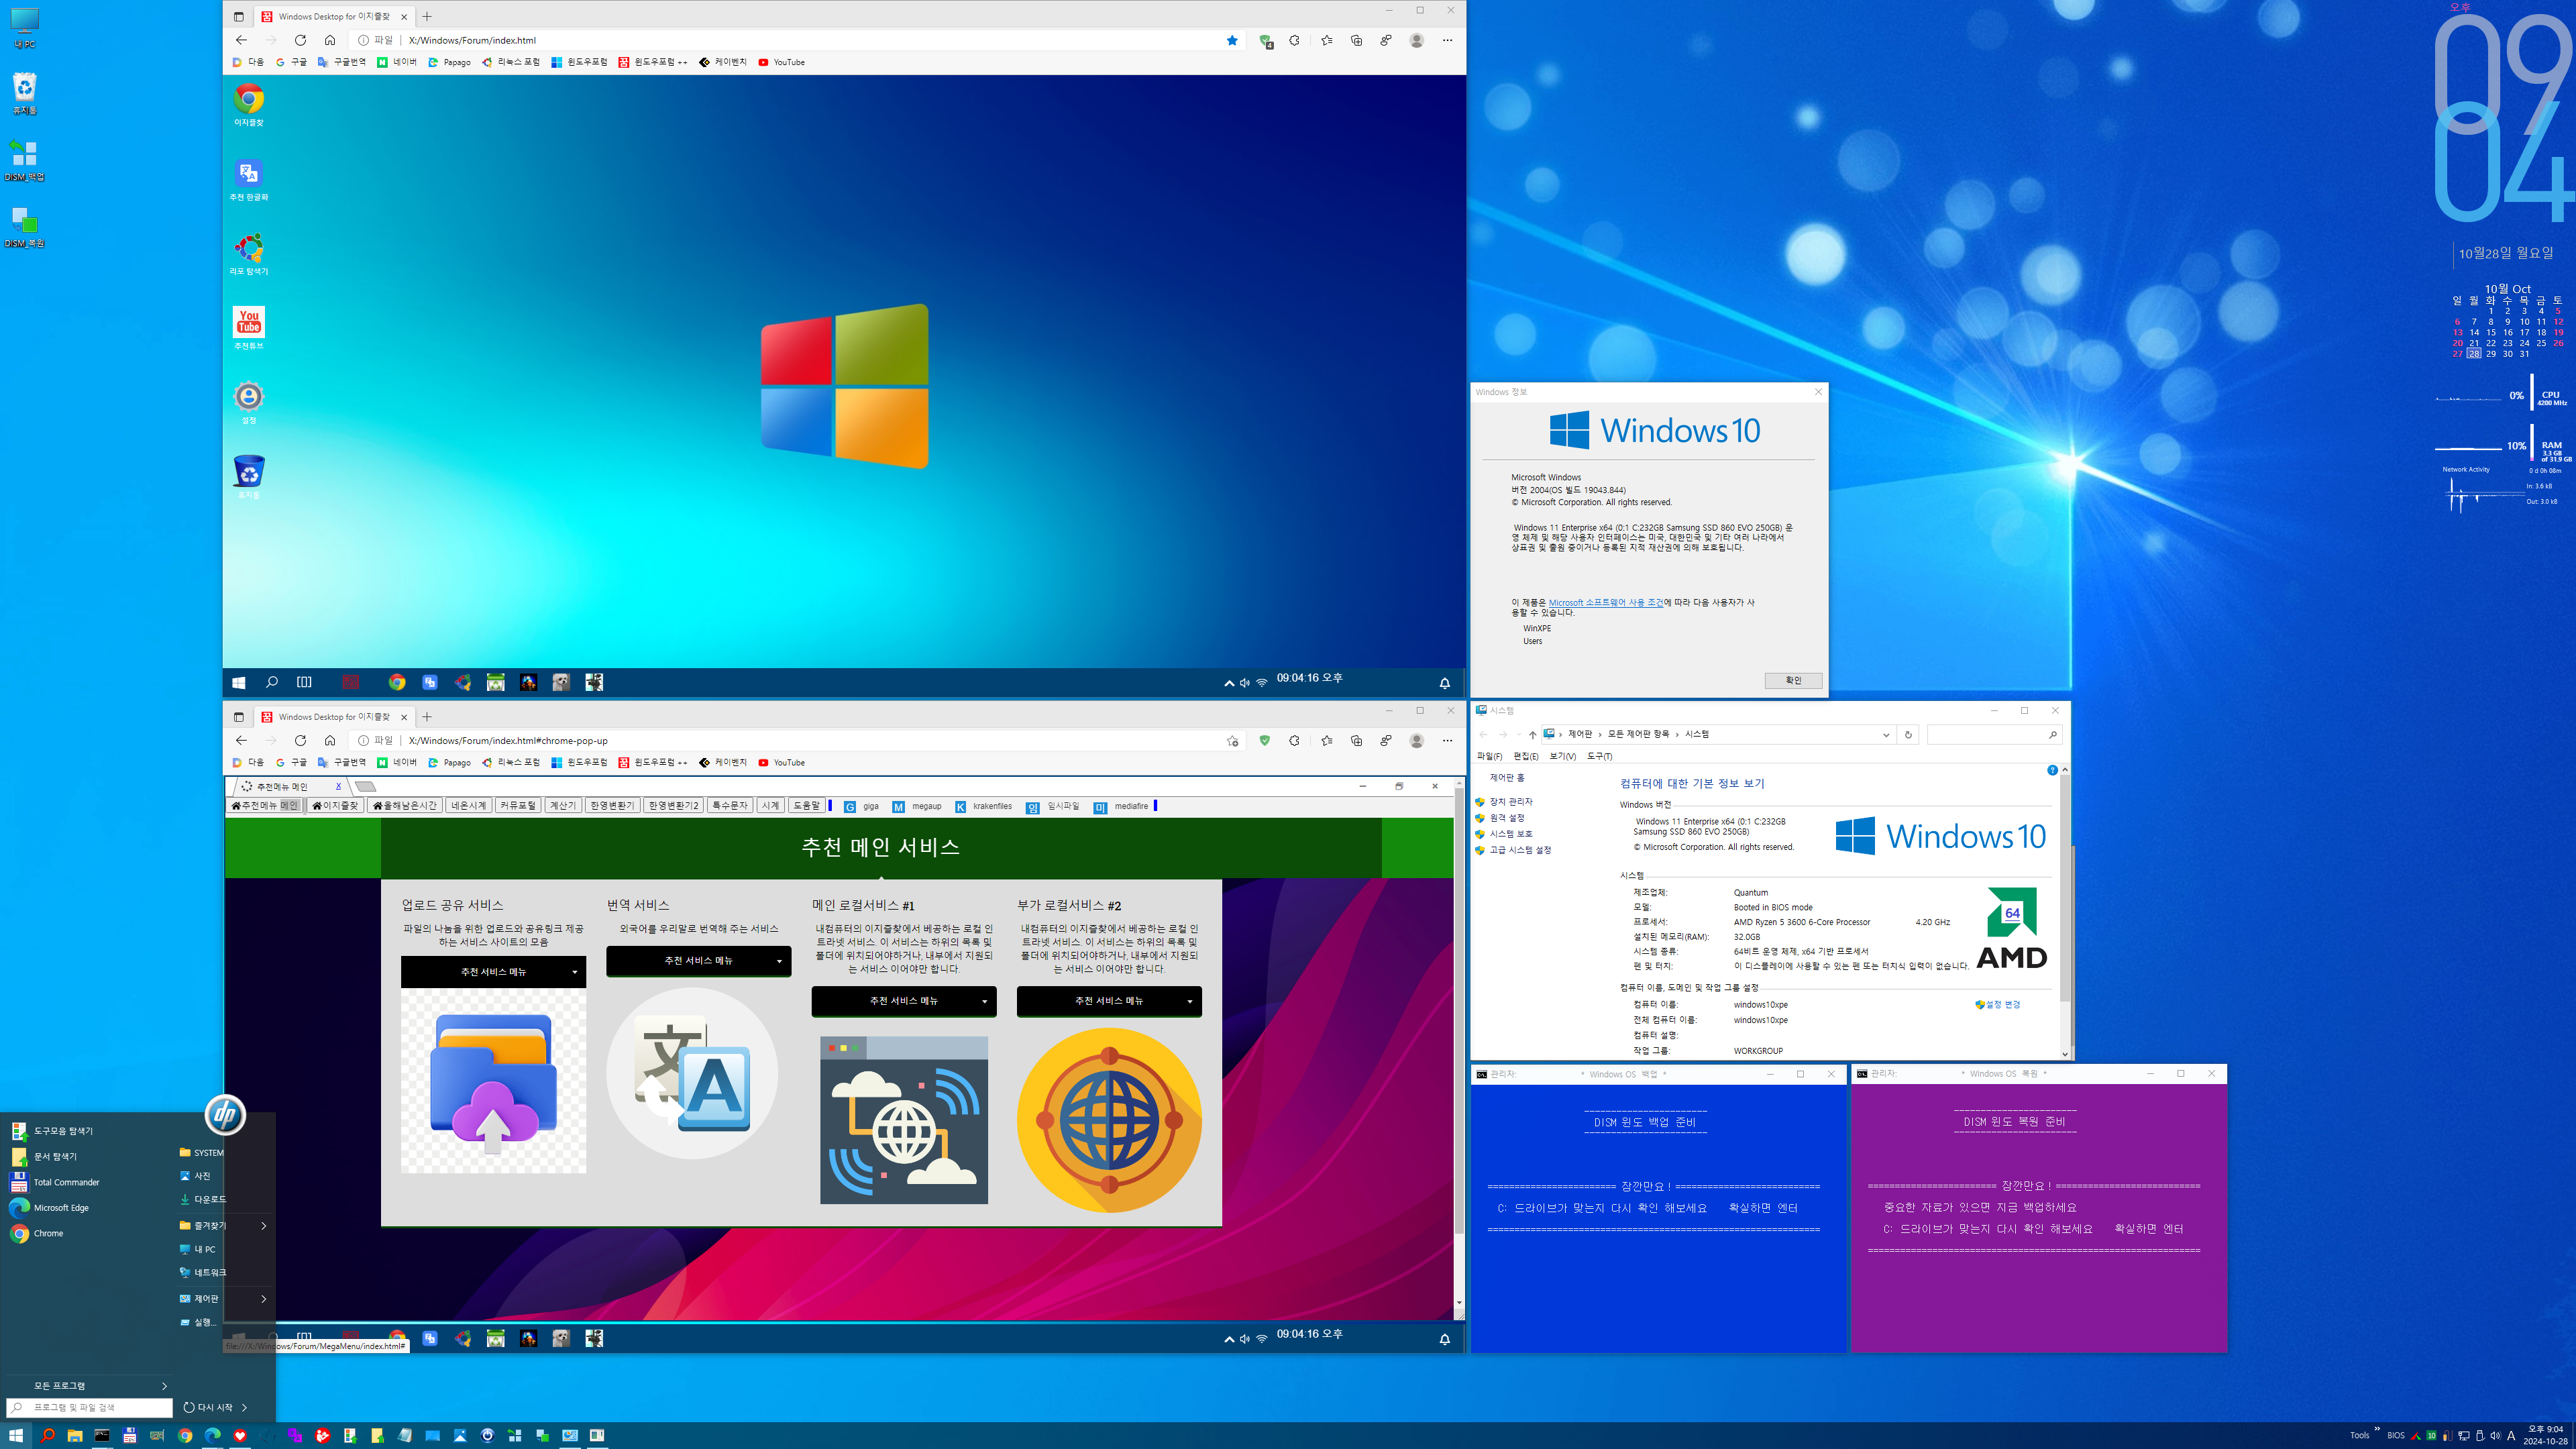Open the krakenfiles shortcut link
Viewport: 2576px width, 1449px height.
(984, 806)
